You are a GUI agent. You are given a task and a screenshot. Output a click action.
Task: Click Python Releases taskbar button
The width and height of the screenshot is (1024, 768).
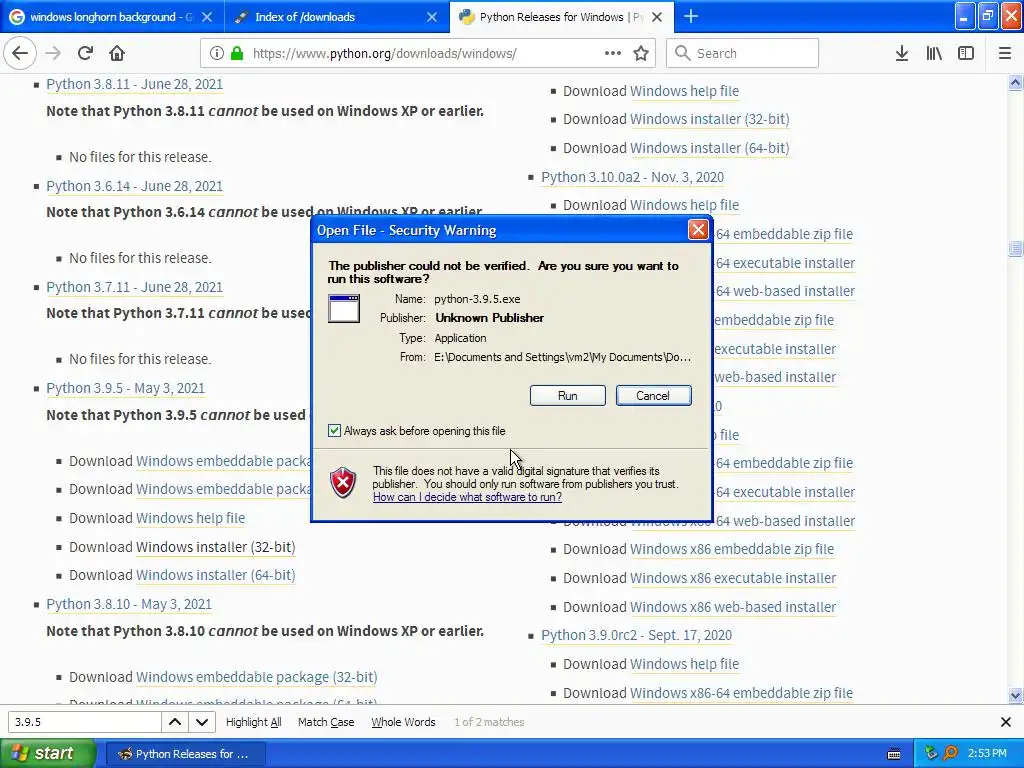click(185, 754)
